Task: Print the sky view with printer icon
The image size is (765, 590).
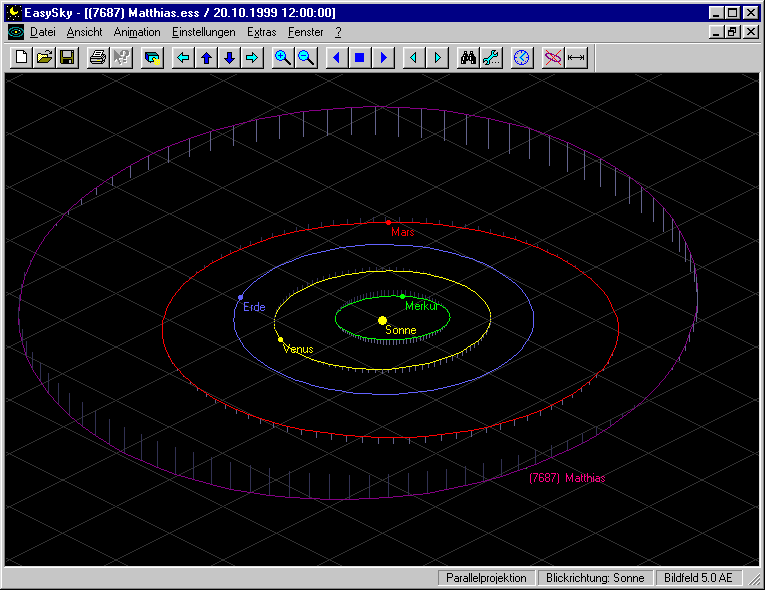Action: (97, 58)
